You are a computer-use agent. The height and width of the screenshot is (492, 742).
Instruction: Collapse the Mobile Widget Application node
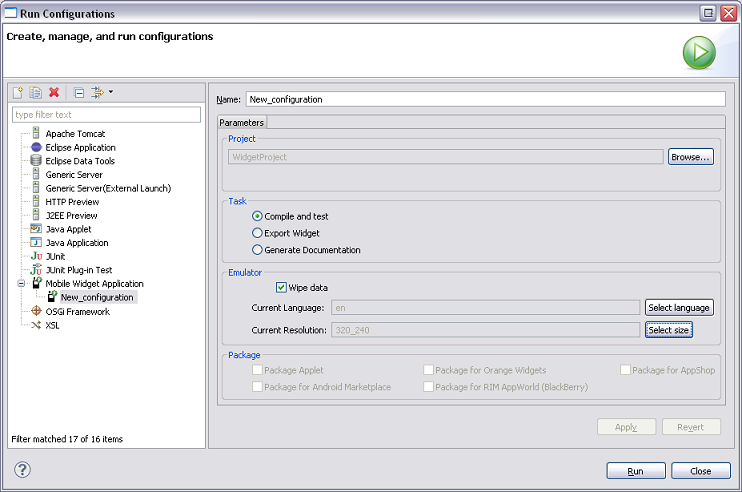point(21,284)
